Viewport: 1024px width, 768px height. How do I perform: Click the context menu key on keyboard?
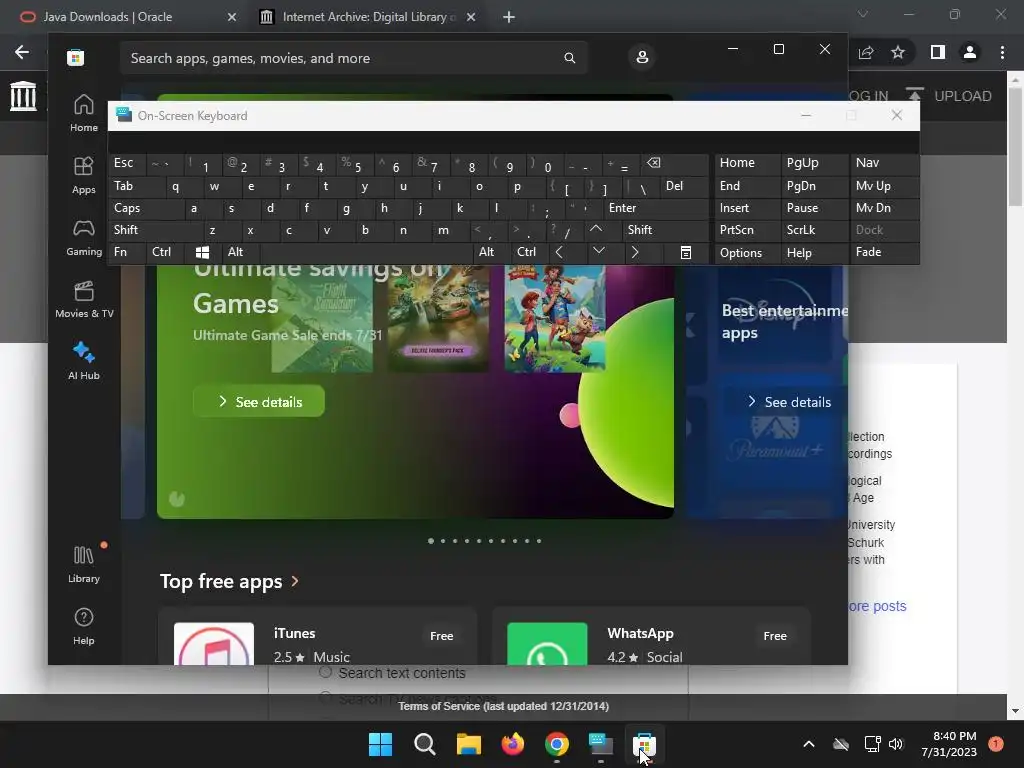(x=685, y=252)
